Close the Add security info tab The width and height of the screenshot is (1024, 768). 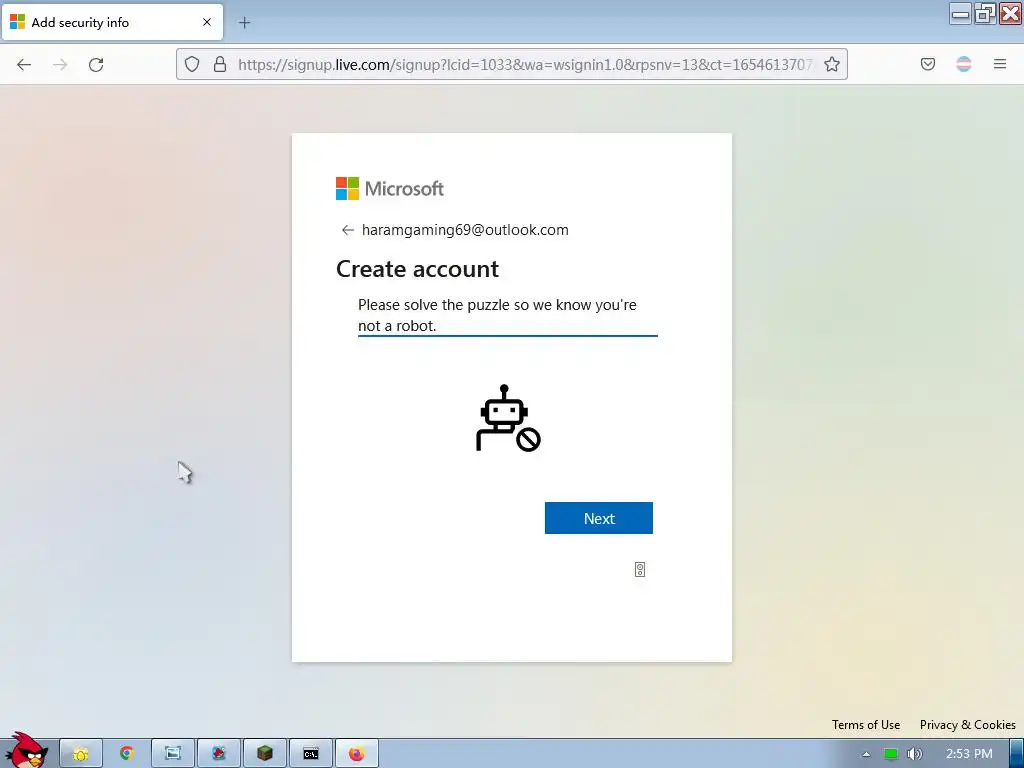pos(207,22)
